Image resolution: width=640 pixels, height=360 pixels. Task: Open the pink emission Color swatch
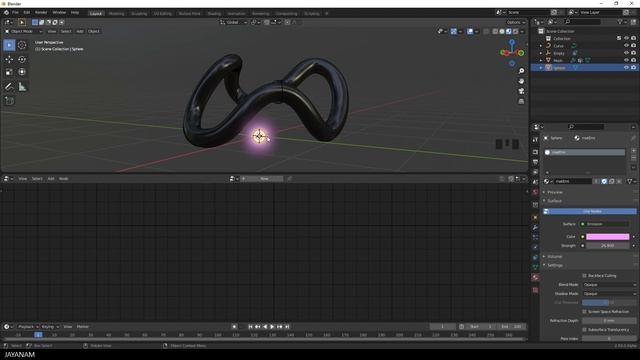point(608,237)
